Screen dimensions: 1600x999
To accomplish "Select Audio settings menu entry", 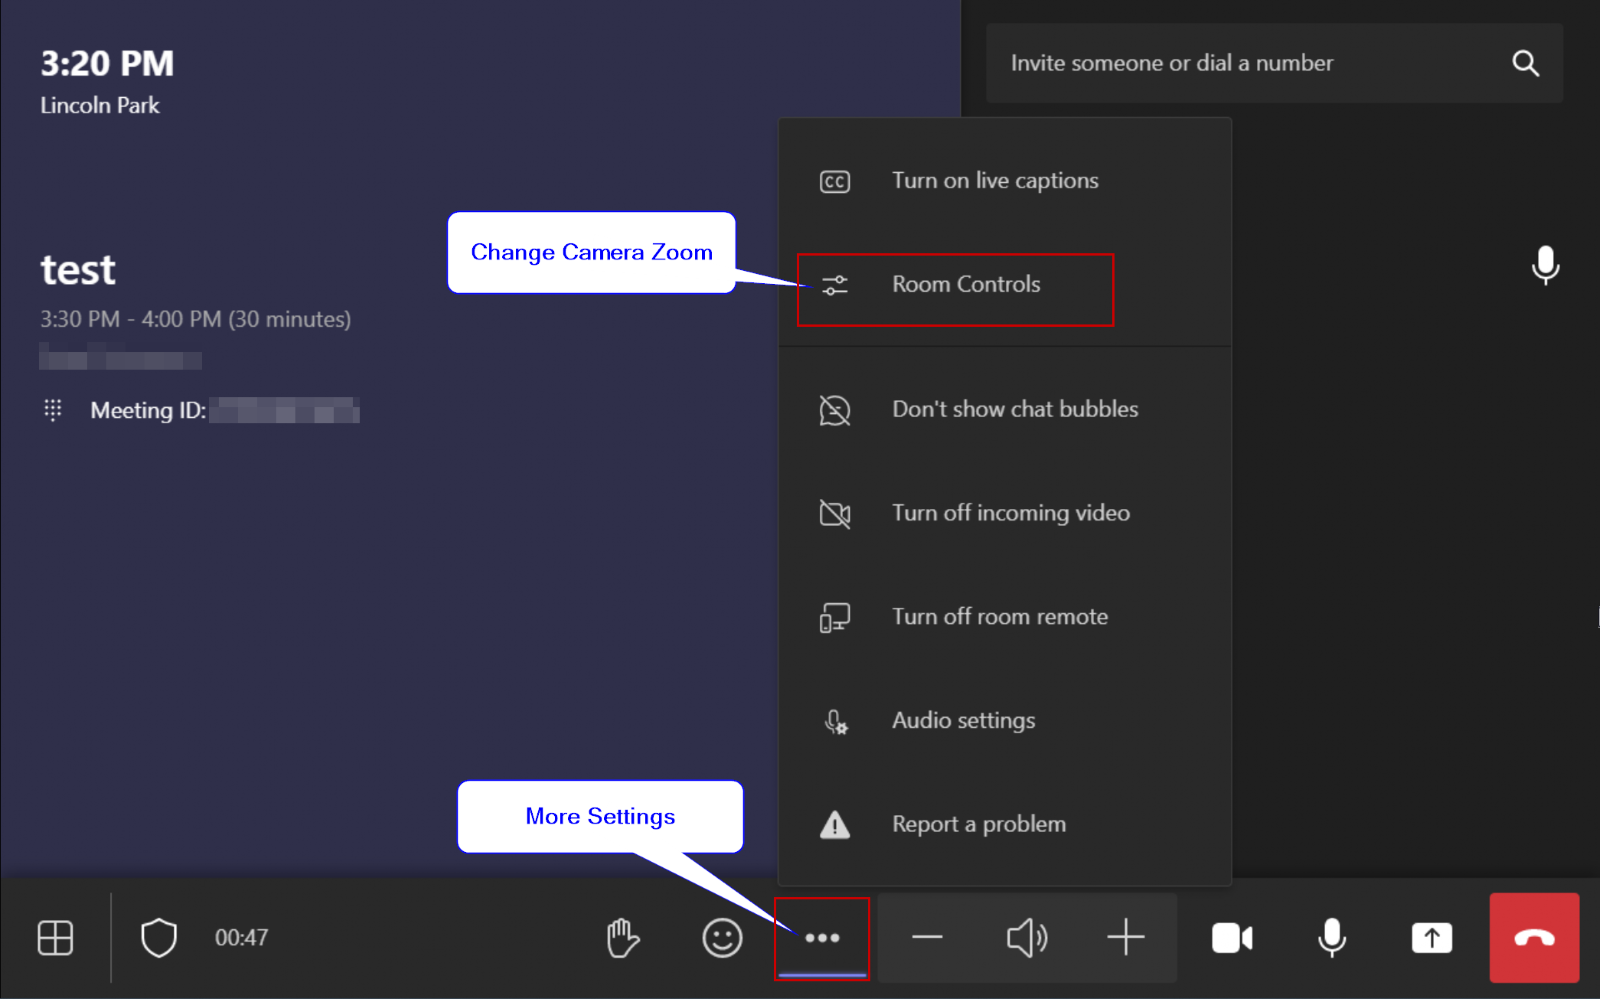I will [x=963, y=721].
